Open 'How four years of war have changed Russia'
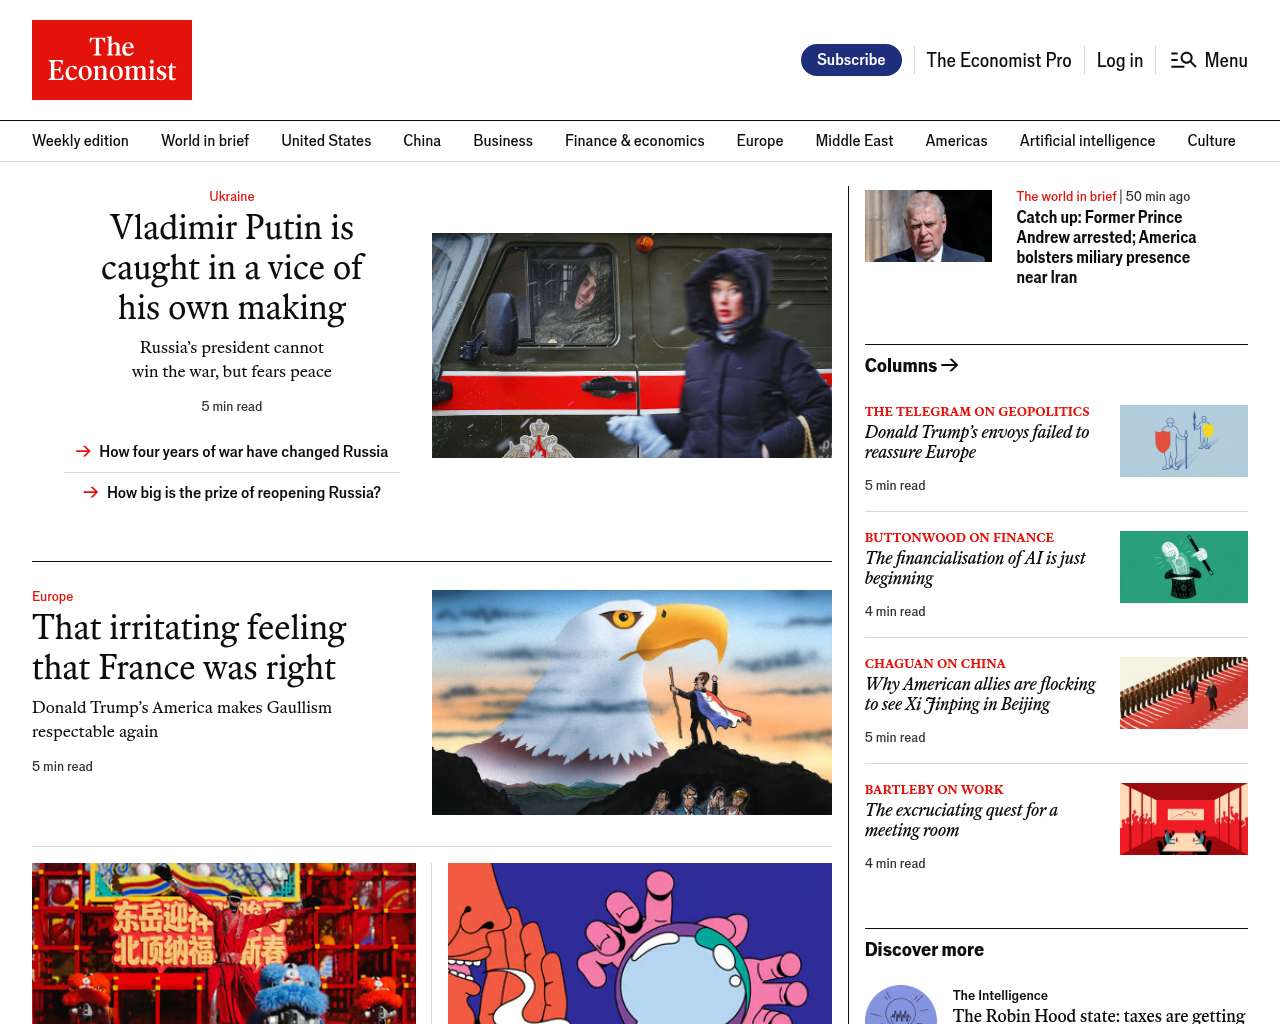Image resolution: width=1280 pixels, height=1024 pixels. [243, 451]
